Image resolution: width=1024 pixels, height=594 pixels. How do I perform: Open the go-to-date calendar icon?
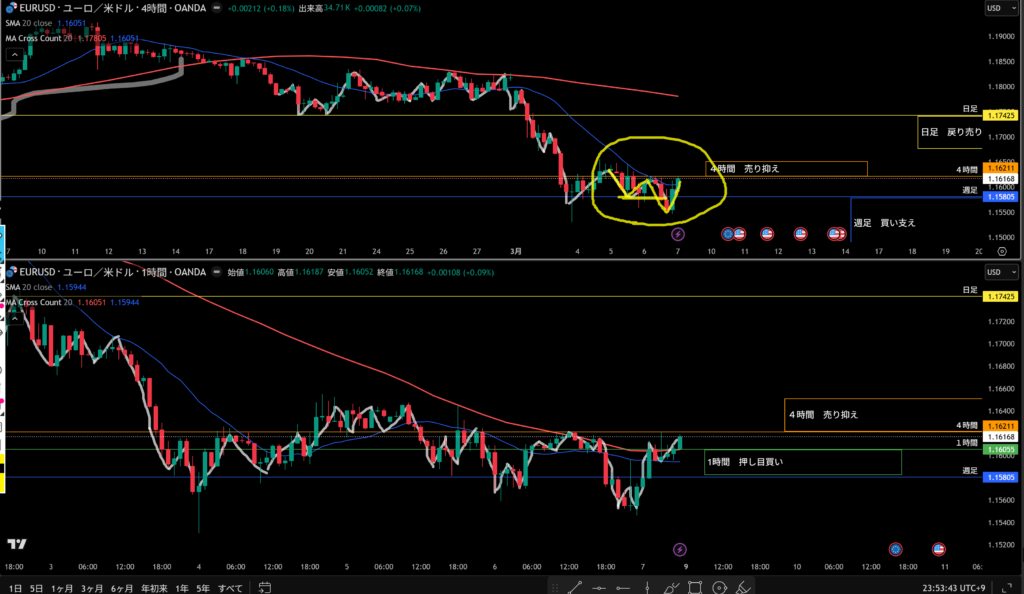[264, 587]
